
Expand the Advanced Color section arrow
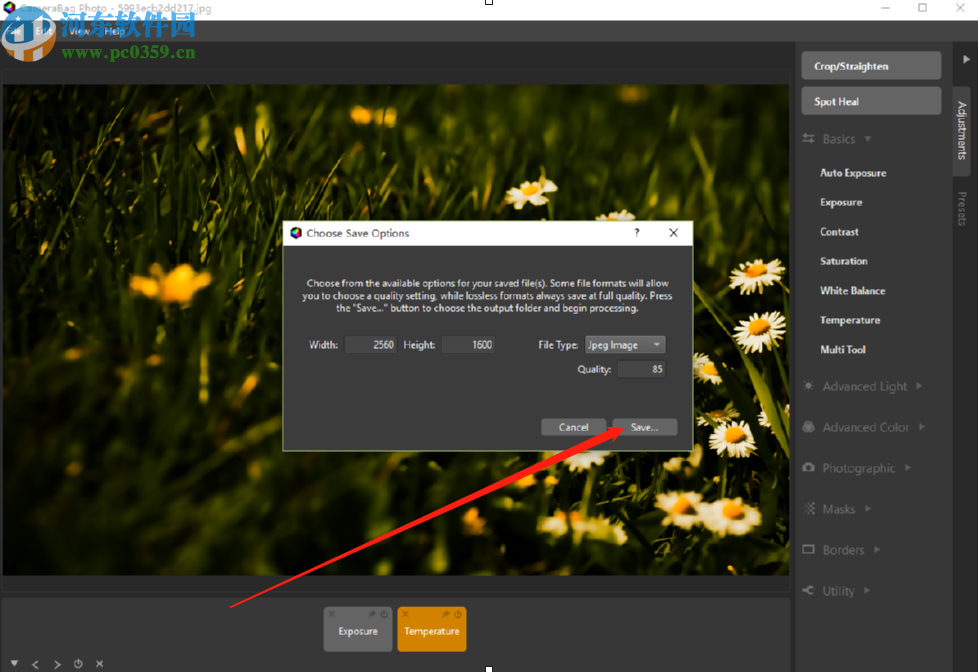(x=921, y=427)
